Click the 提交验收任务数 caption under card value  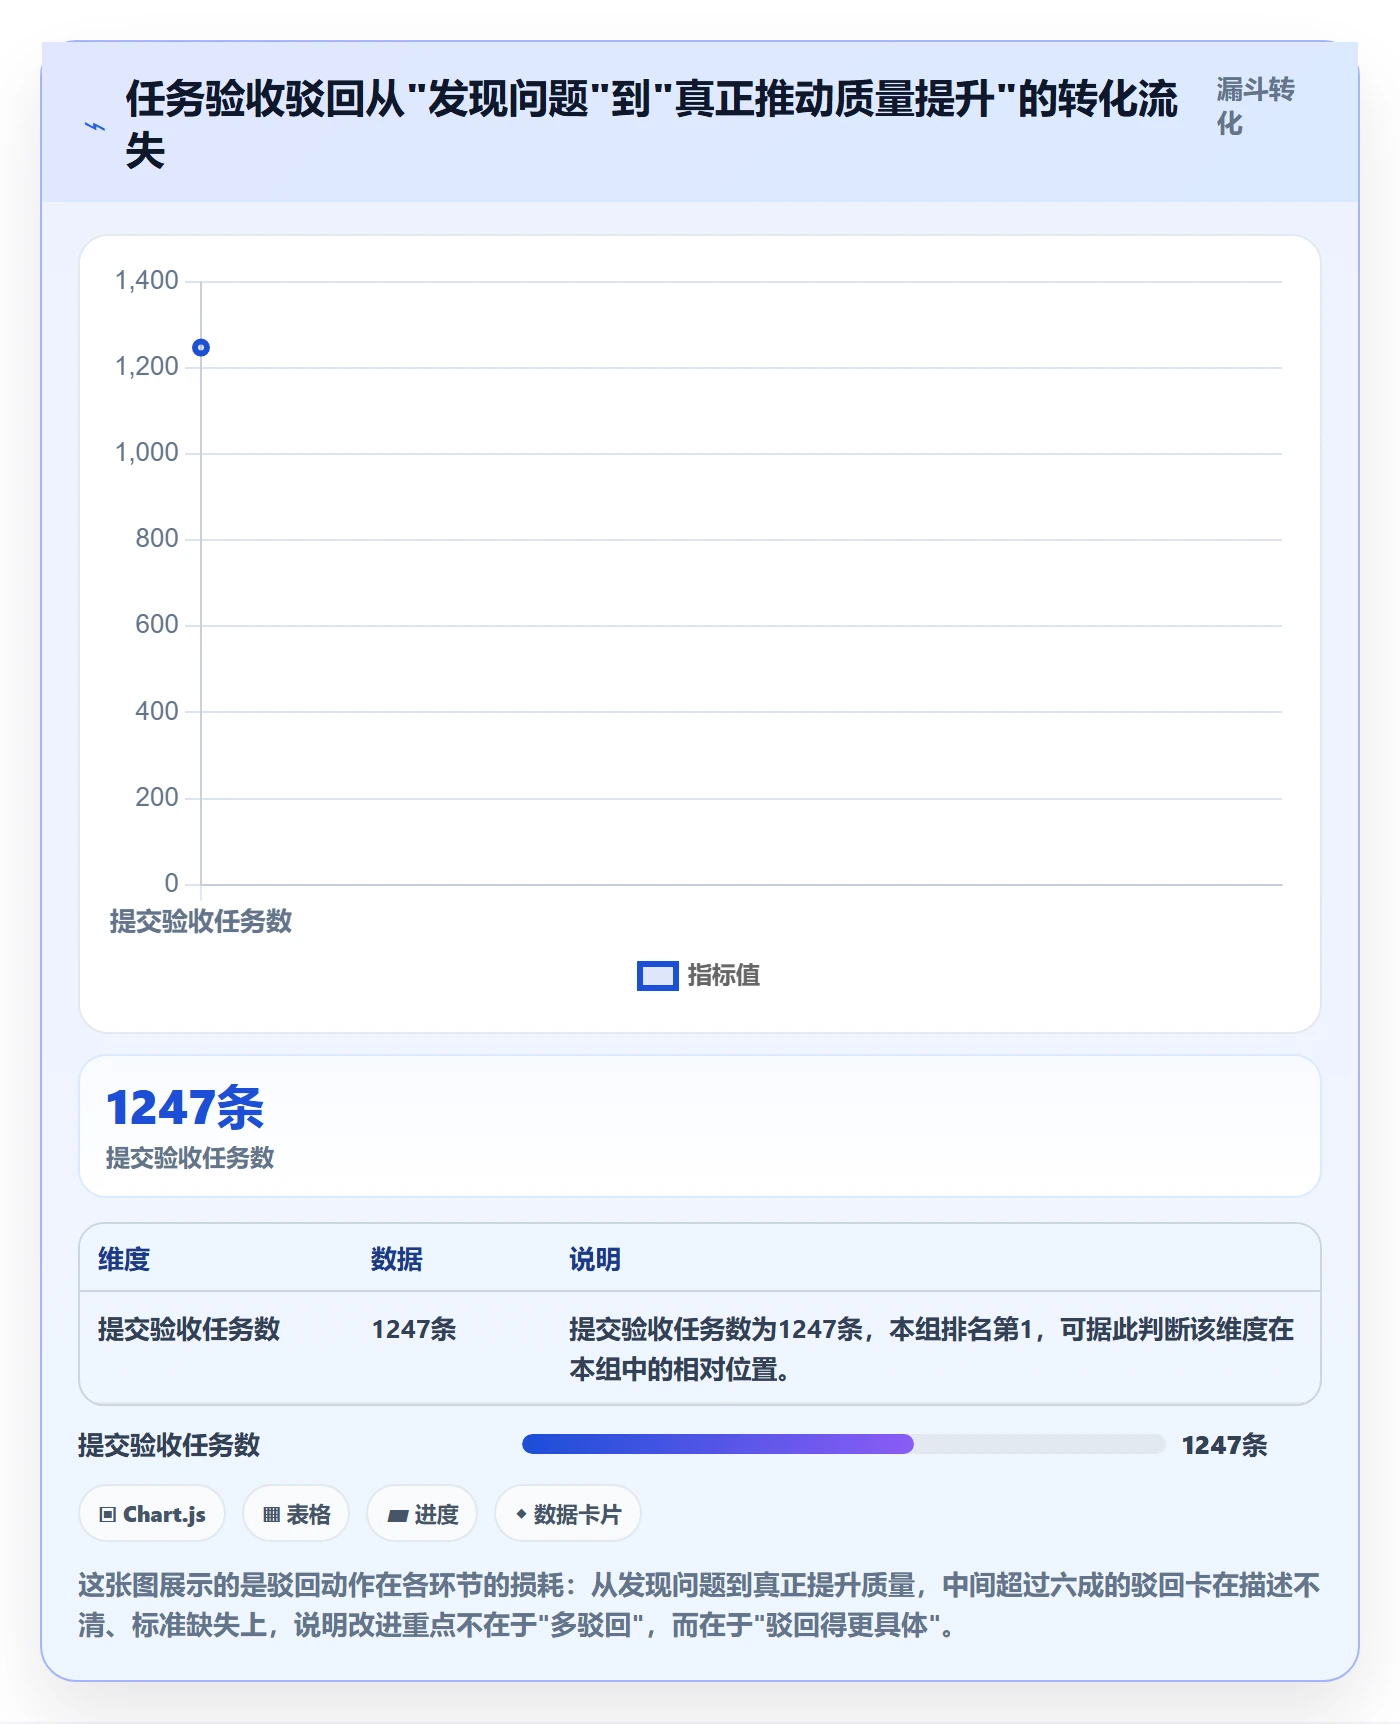pos(190,1158)
